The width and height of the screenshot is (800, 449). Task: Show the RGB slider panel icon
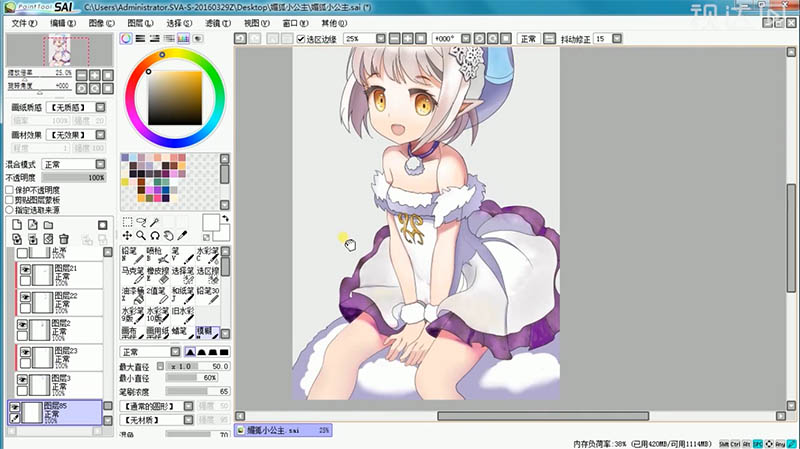140,38
